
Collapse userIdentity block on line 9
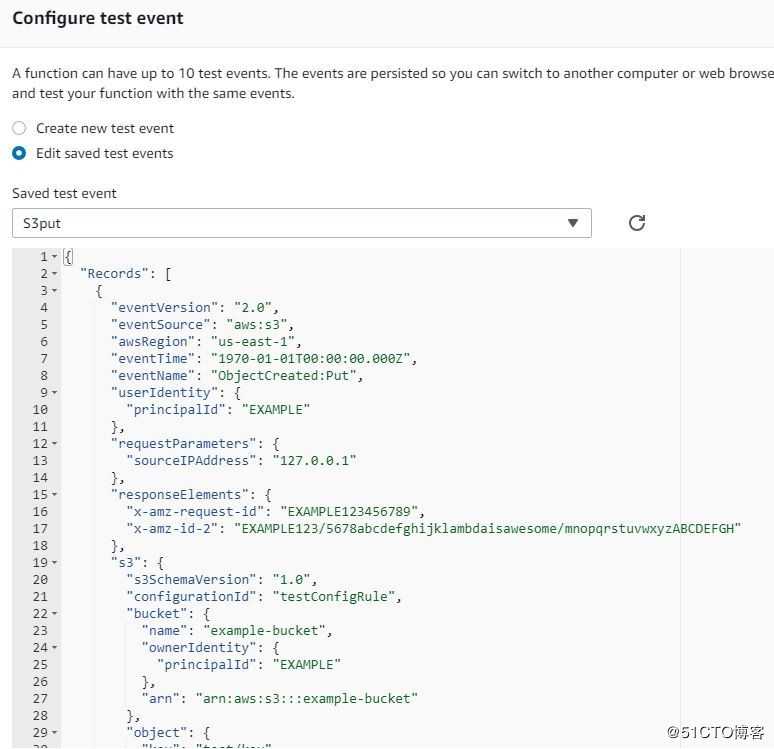coord(54,393)
